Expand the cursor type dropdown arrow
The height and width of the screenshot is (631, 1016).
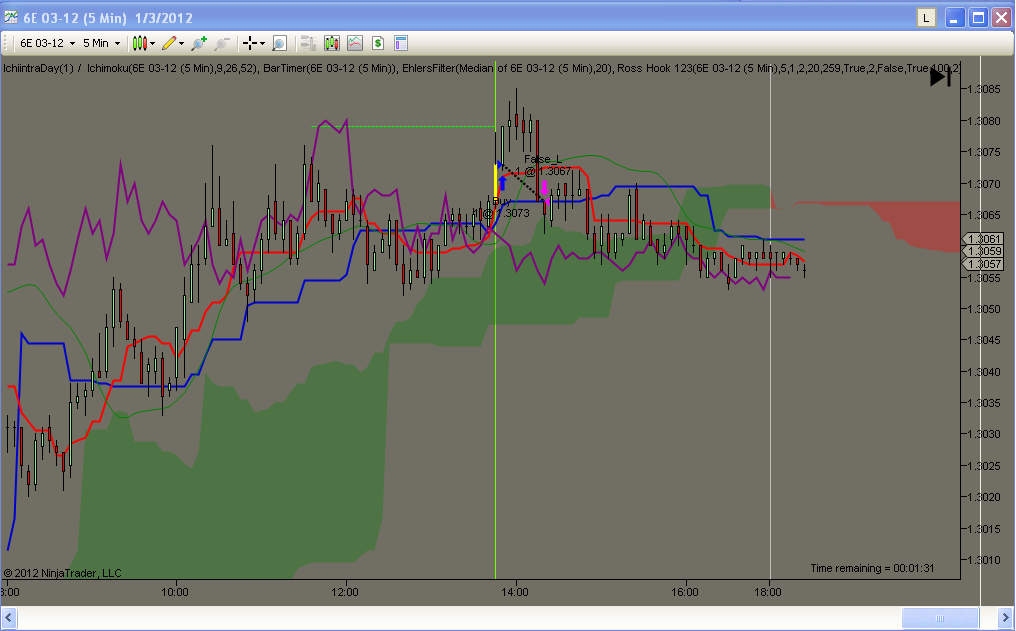pos(262,43)
